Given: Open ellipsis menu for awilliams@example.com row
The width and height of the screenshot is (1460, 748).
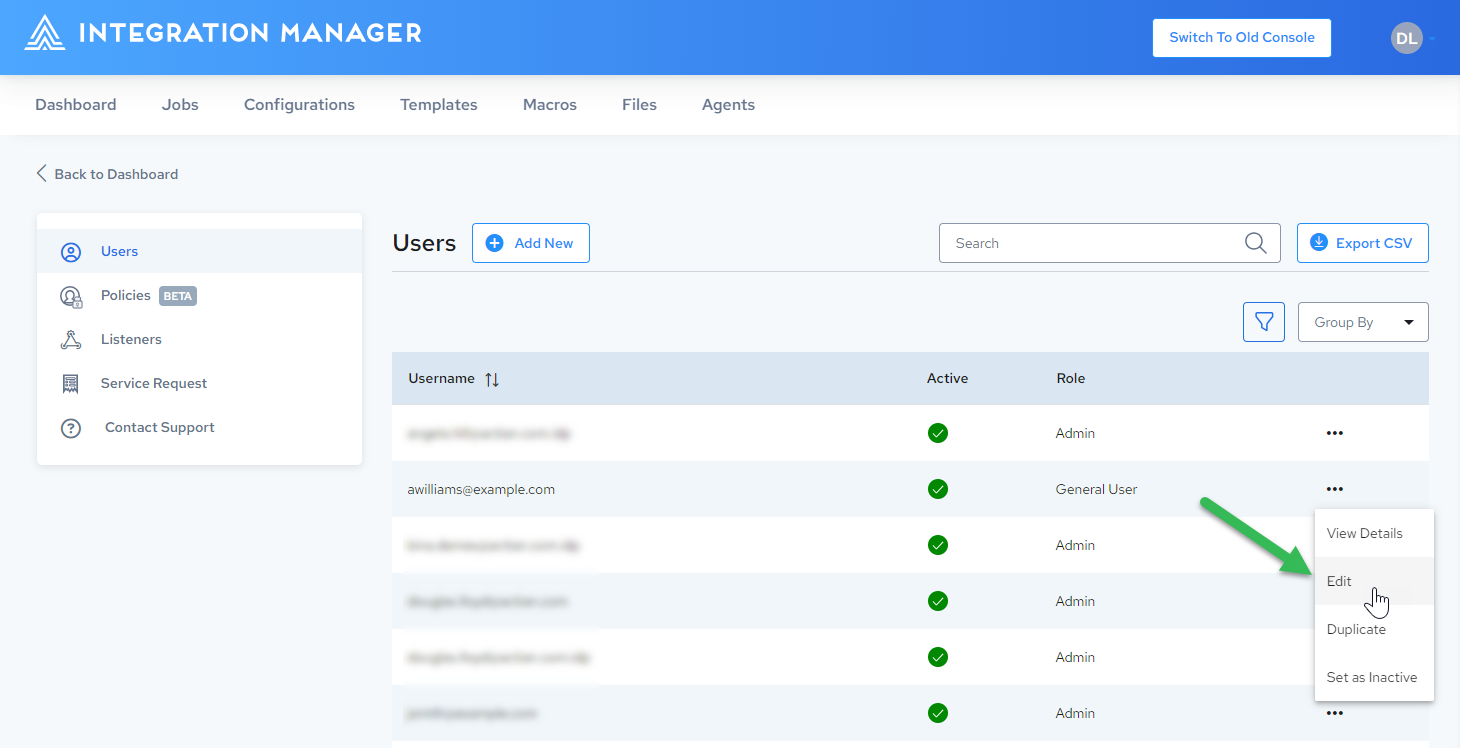Looking at the screenshot, I should [x=1334, y=489].
